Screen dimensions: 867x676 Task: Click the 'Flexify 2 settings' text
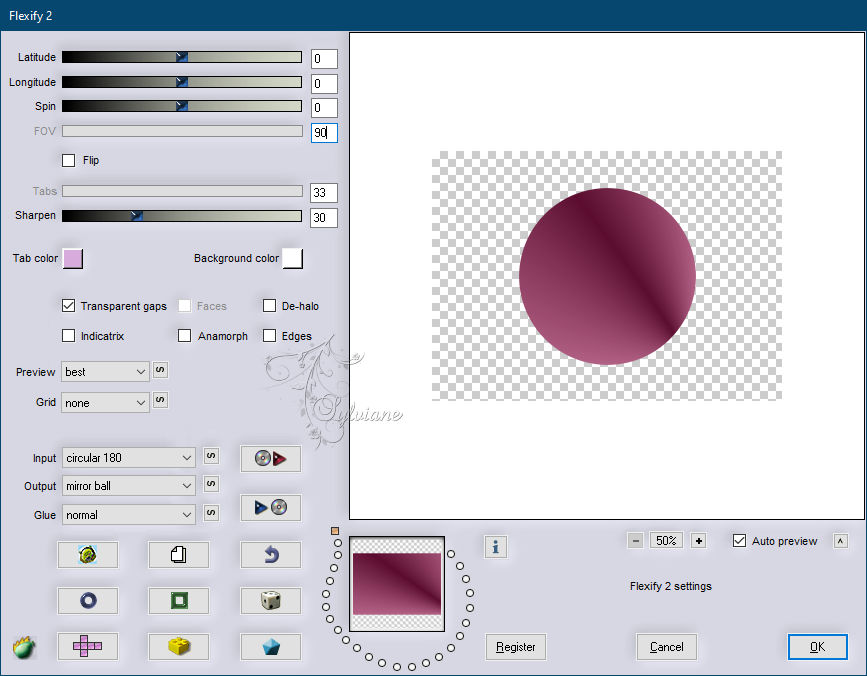(x=671, y=586)
